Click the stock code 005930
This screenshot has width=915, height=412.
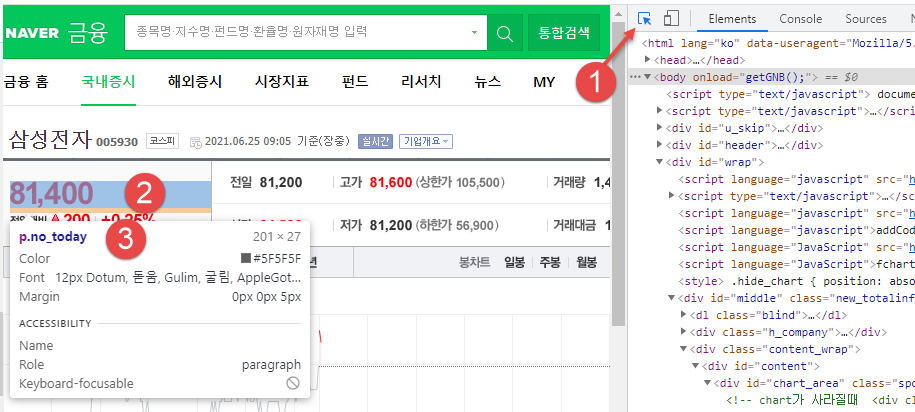tap(117, 142)
